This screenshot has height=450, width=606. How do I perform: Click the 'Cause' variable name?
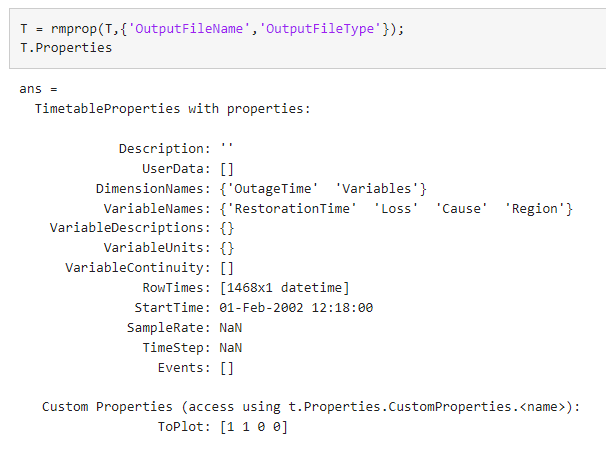461,209
